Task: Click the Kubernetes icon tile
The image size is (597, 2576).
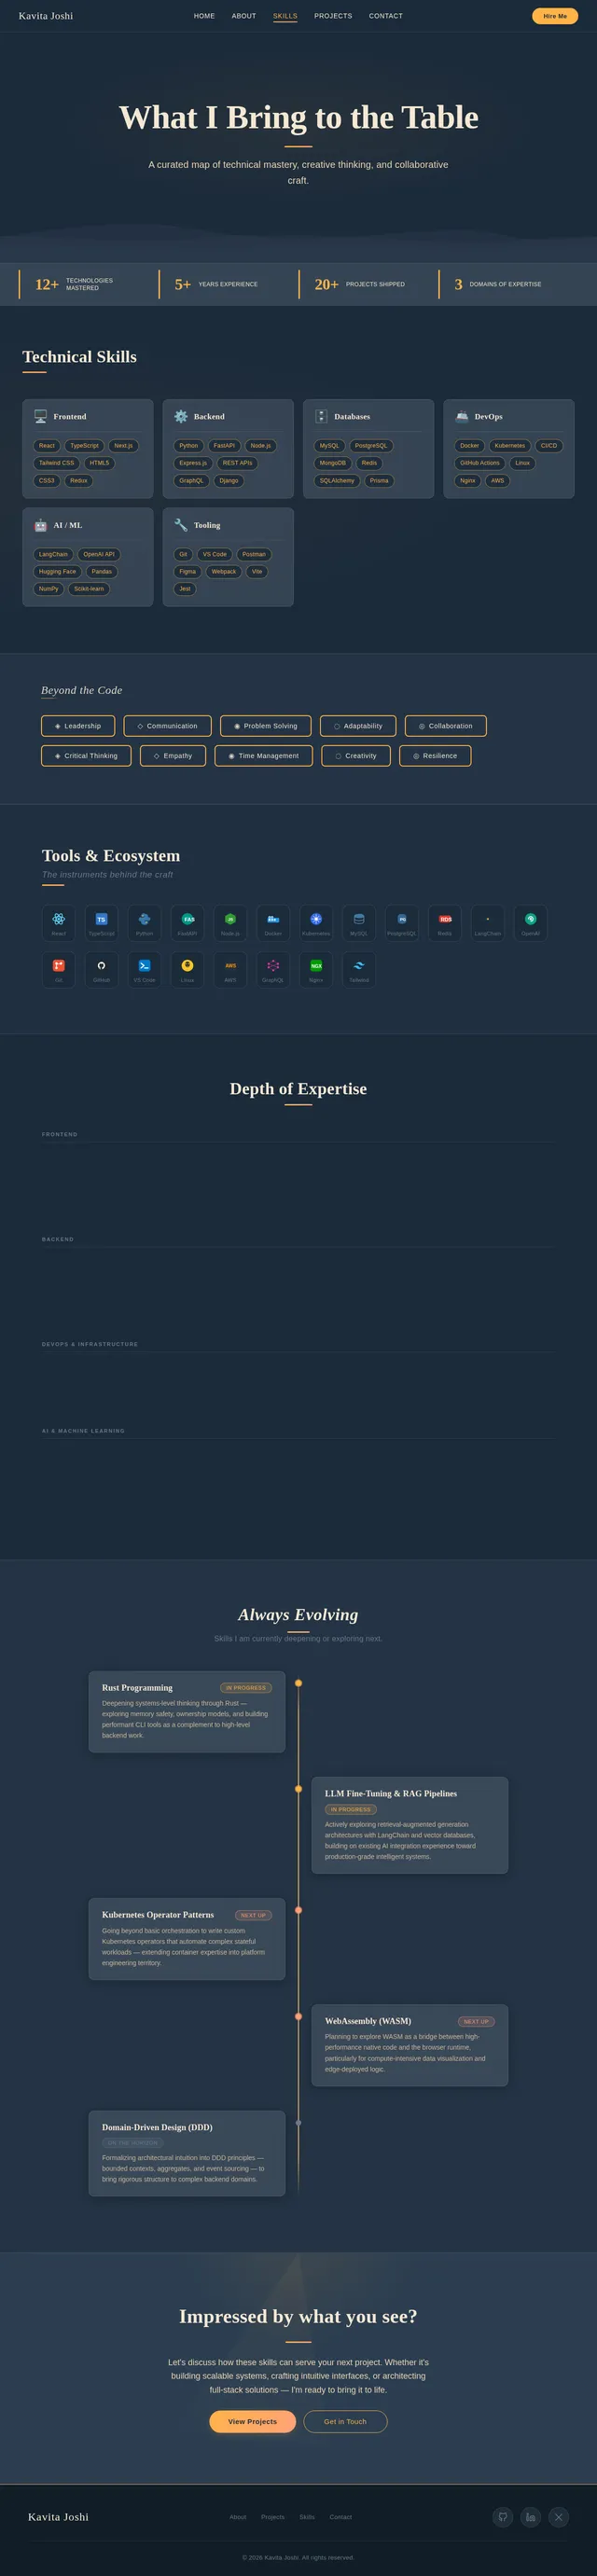Action: point(316,922)
